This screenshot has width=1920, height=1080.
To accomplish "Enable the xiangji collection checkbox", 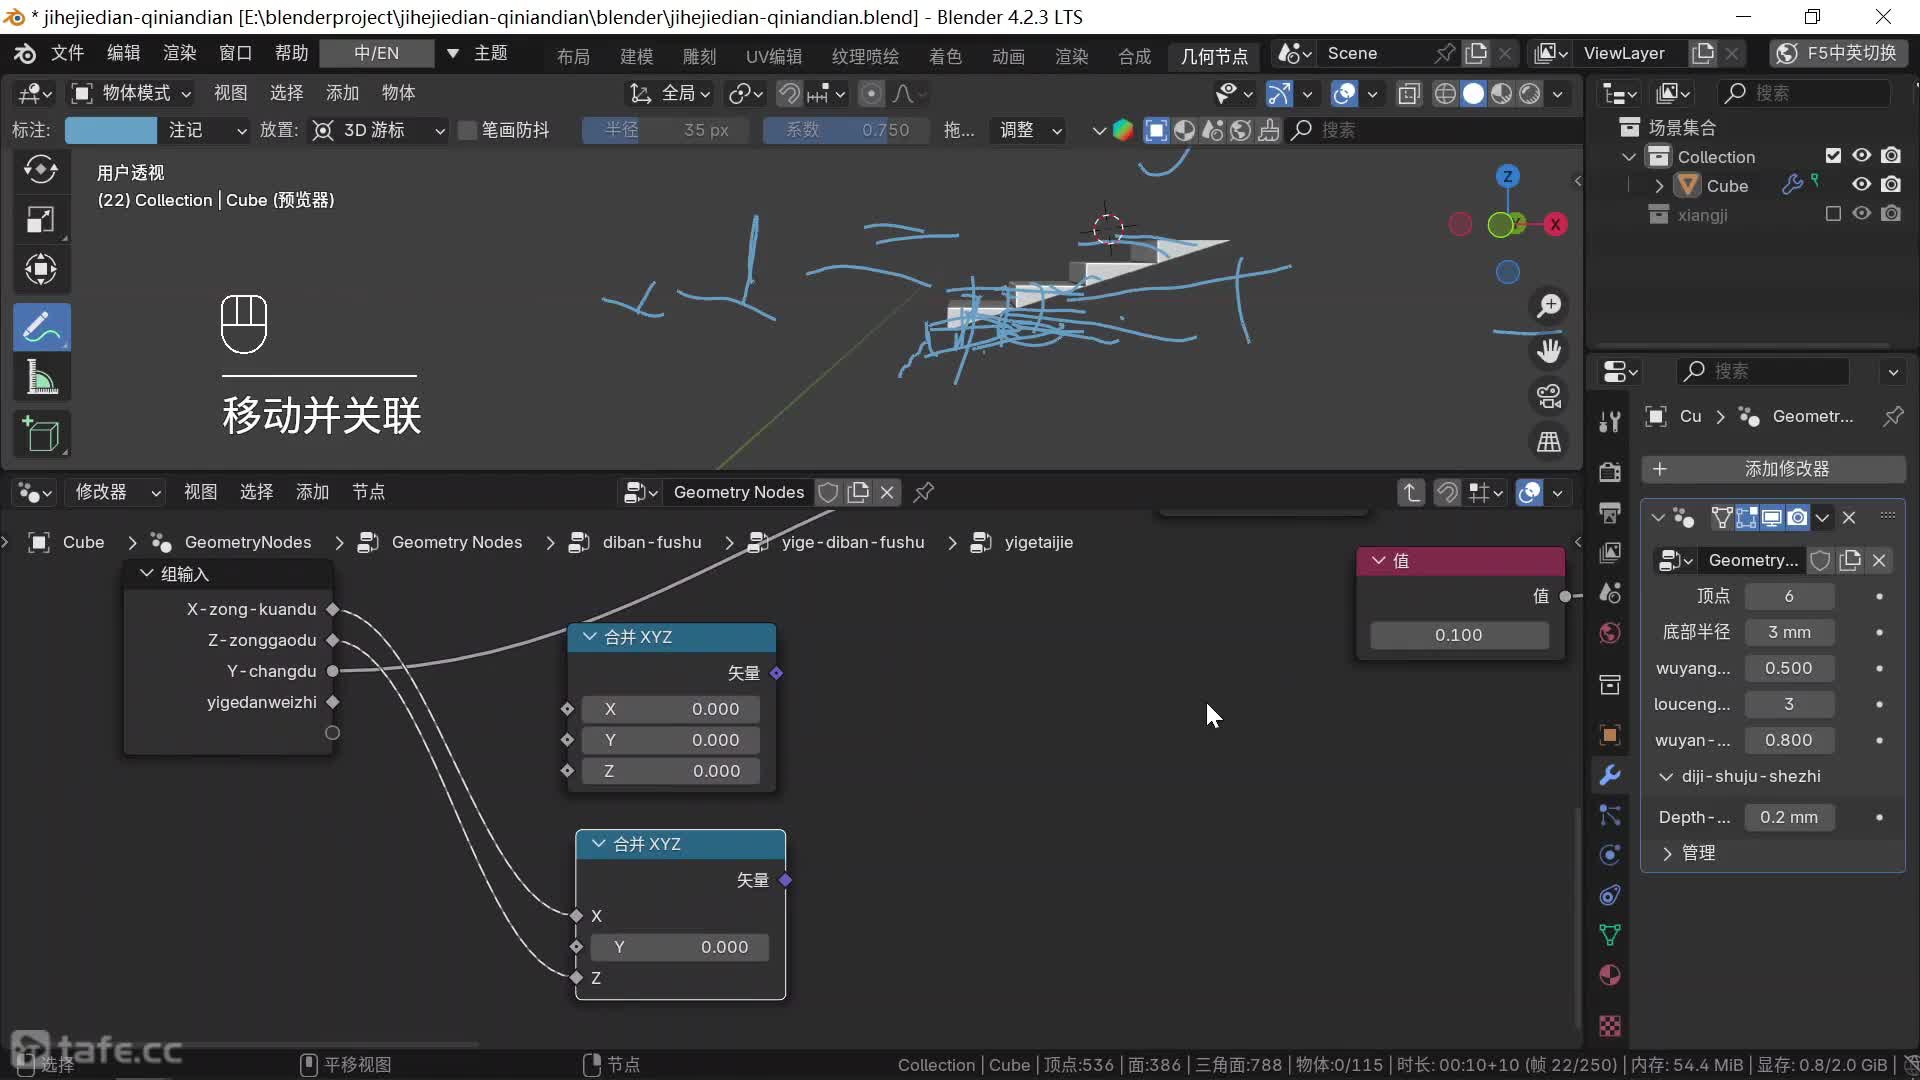I will click(x=1833, y=214).
